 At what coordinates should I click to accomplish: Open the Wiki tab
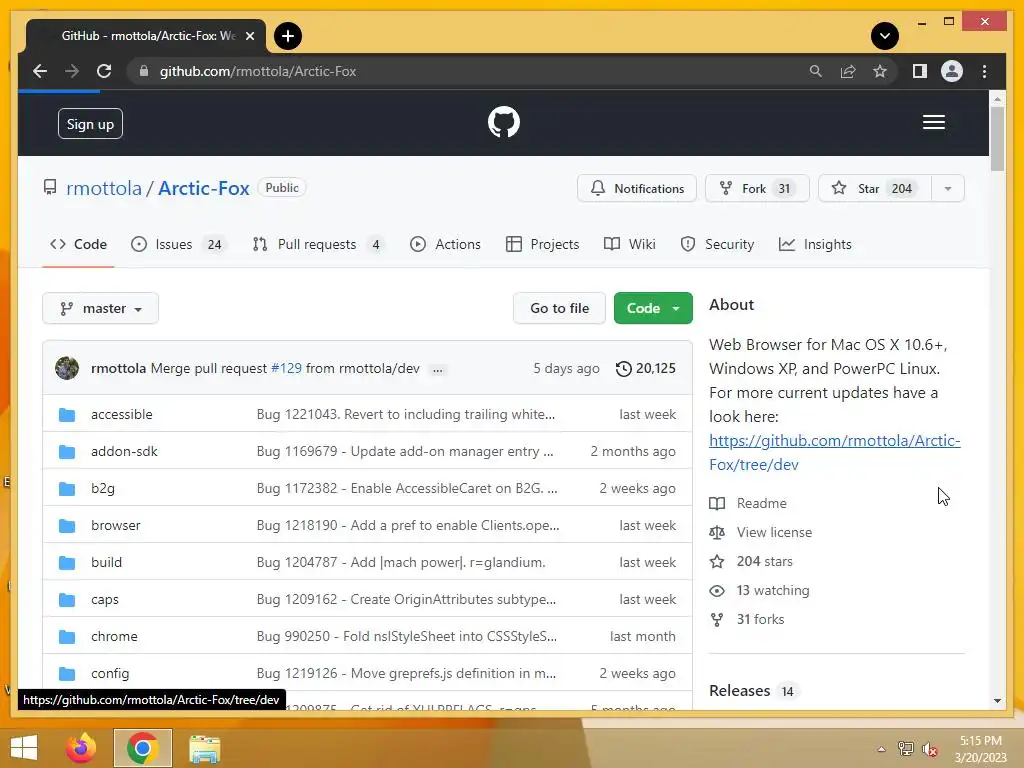coord(630,244)
